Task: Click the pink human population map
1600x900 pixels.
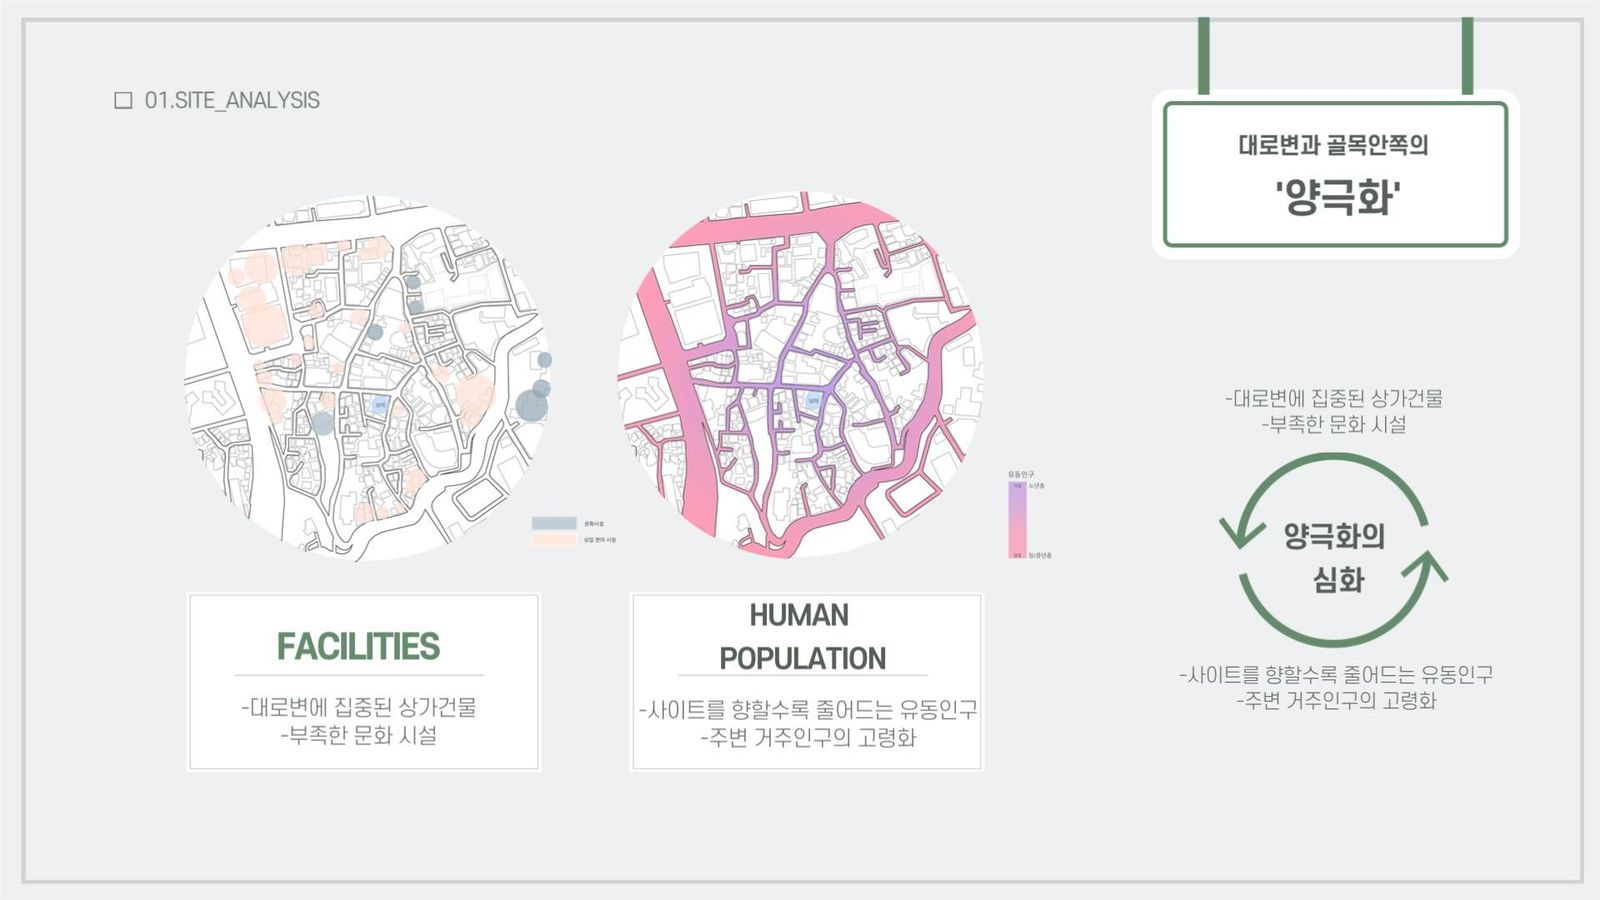Action: click(800, 375)
